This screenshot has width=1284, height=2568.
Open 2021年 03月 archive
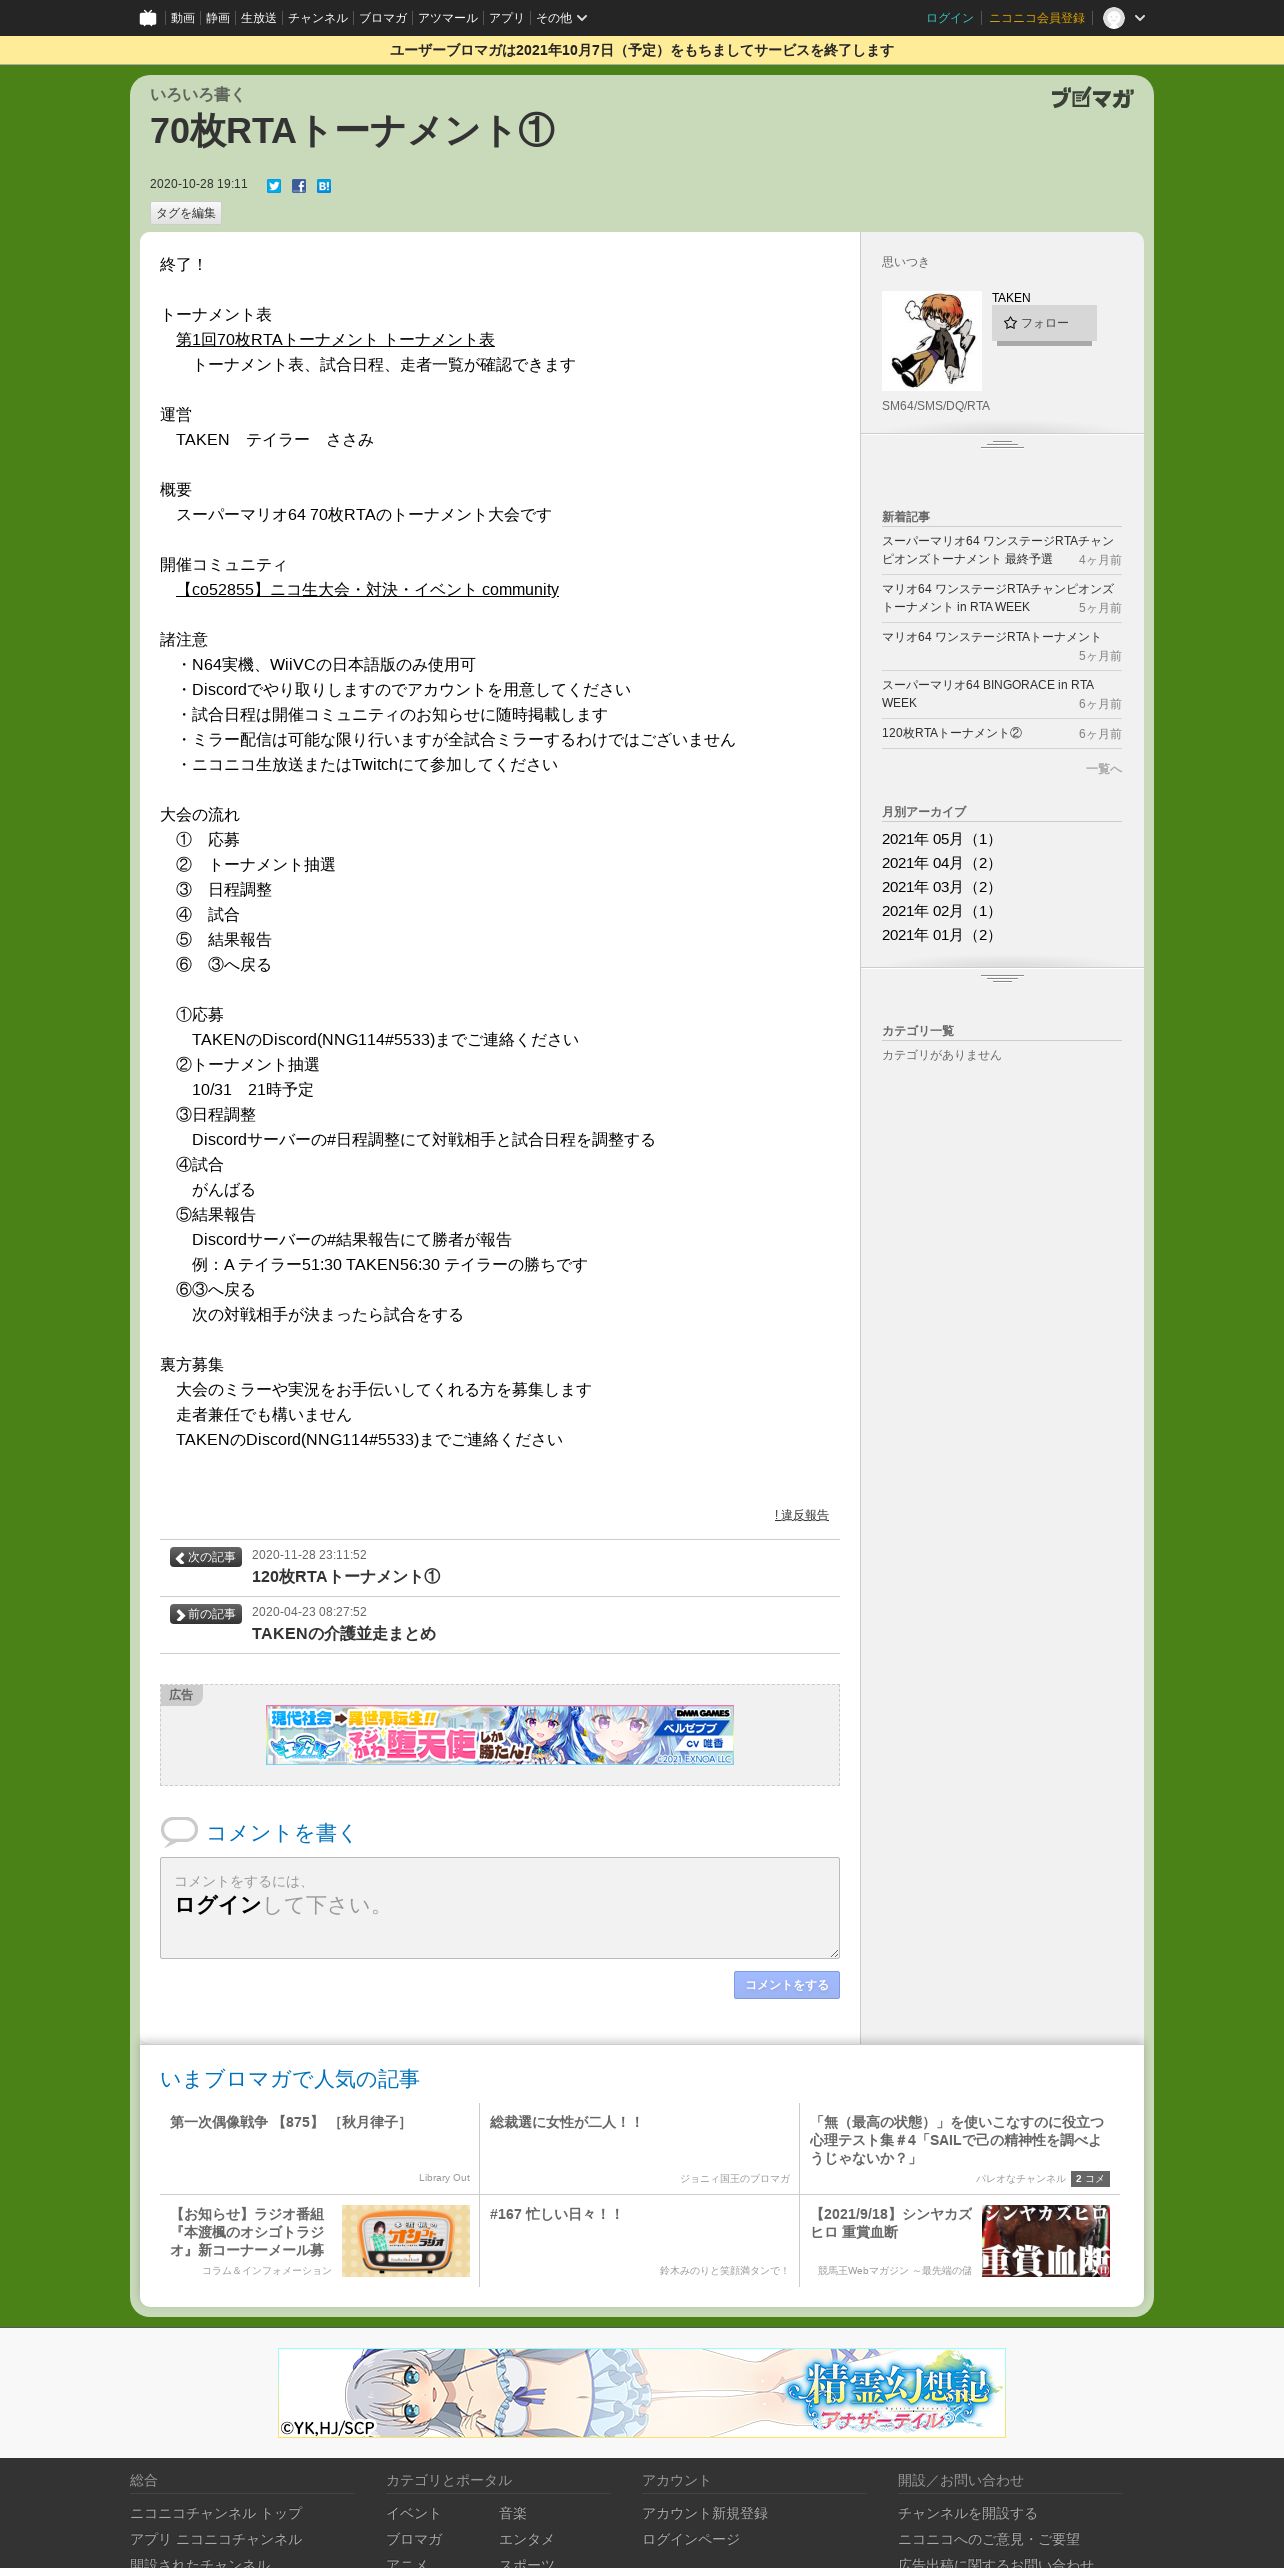(939, 887)
